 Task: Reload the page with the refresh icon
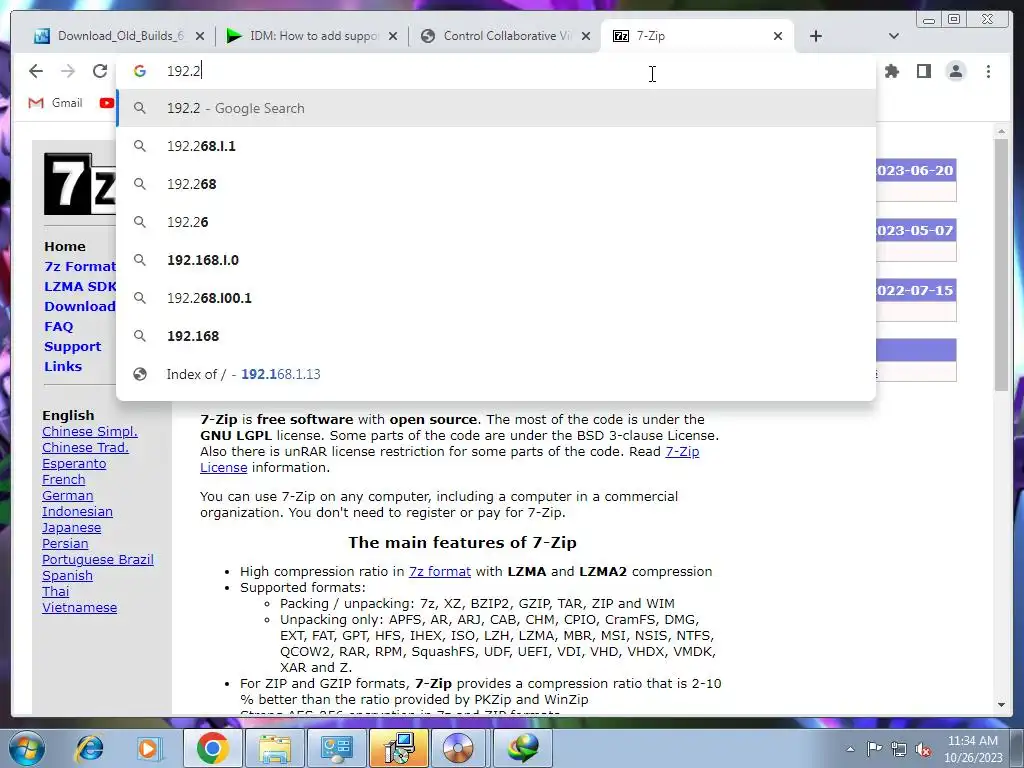[x=100, y=71]
